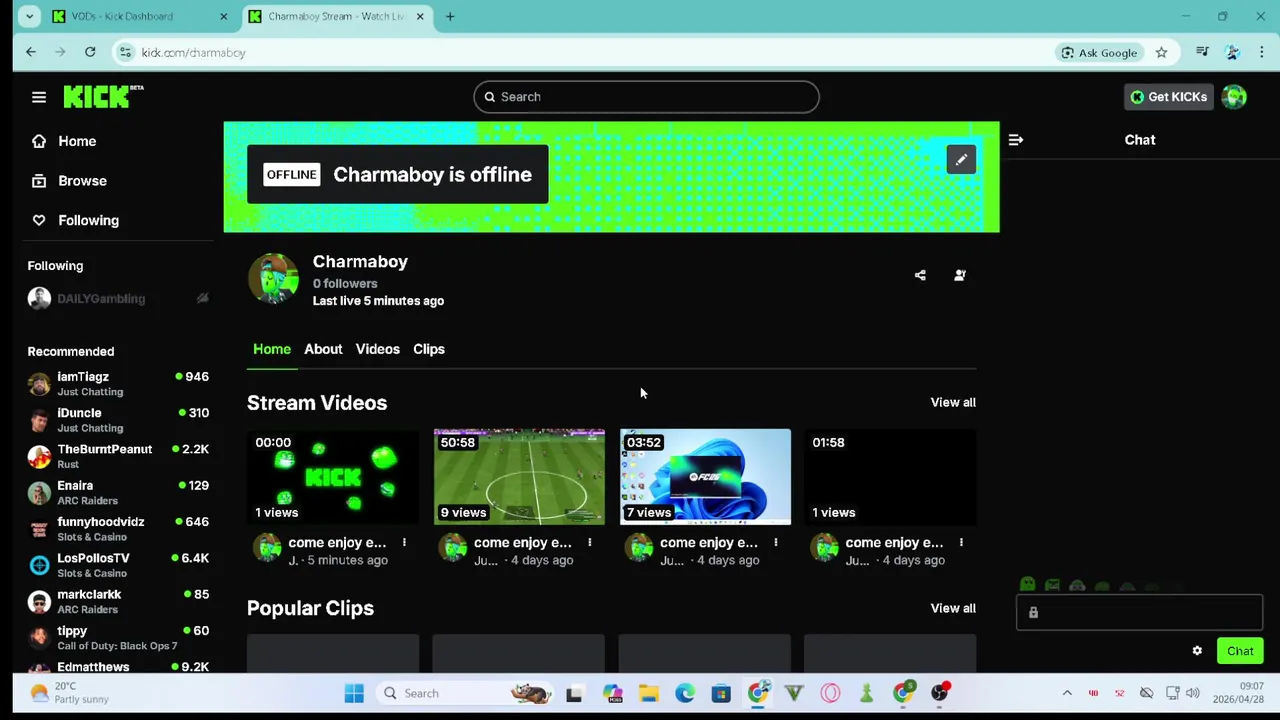The width and height of the screenshot is (1280, 720).
Task: Open TheBurntPeanut recommended channel
Action: tap(118, 456)
